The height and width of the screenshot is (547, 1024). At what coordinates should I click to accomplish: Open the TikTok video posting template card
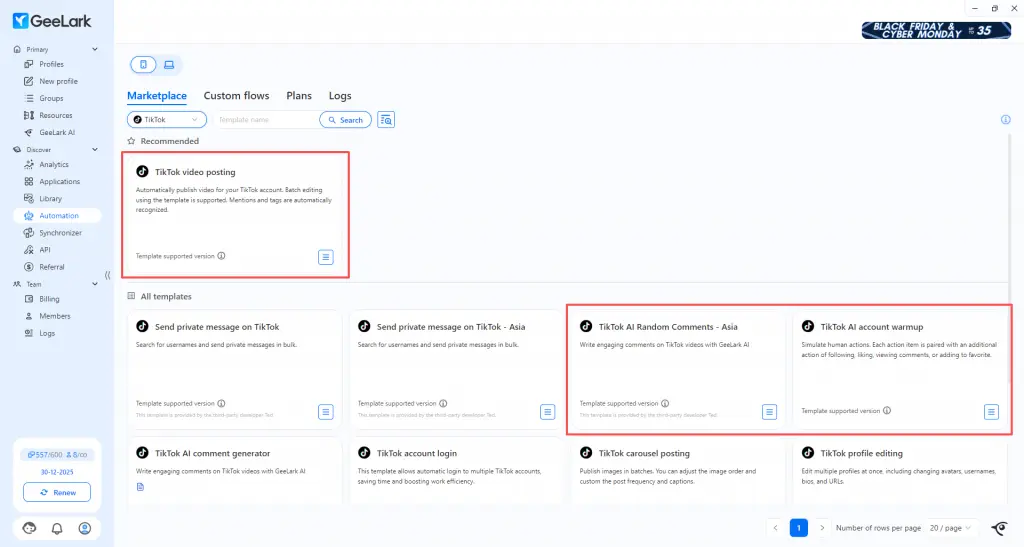pos(236,215)
